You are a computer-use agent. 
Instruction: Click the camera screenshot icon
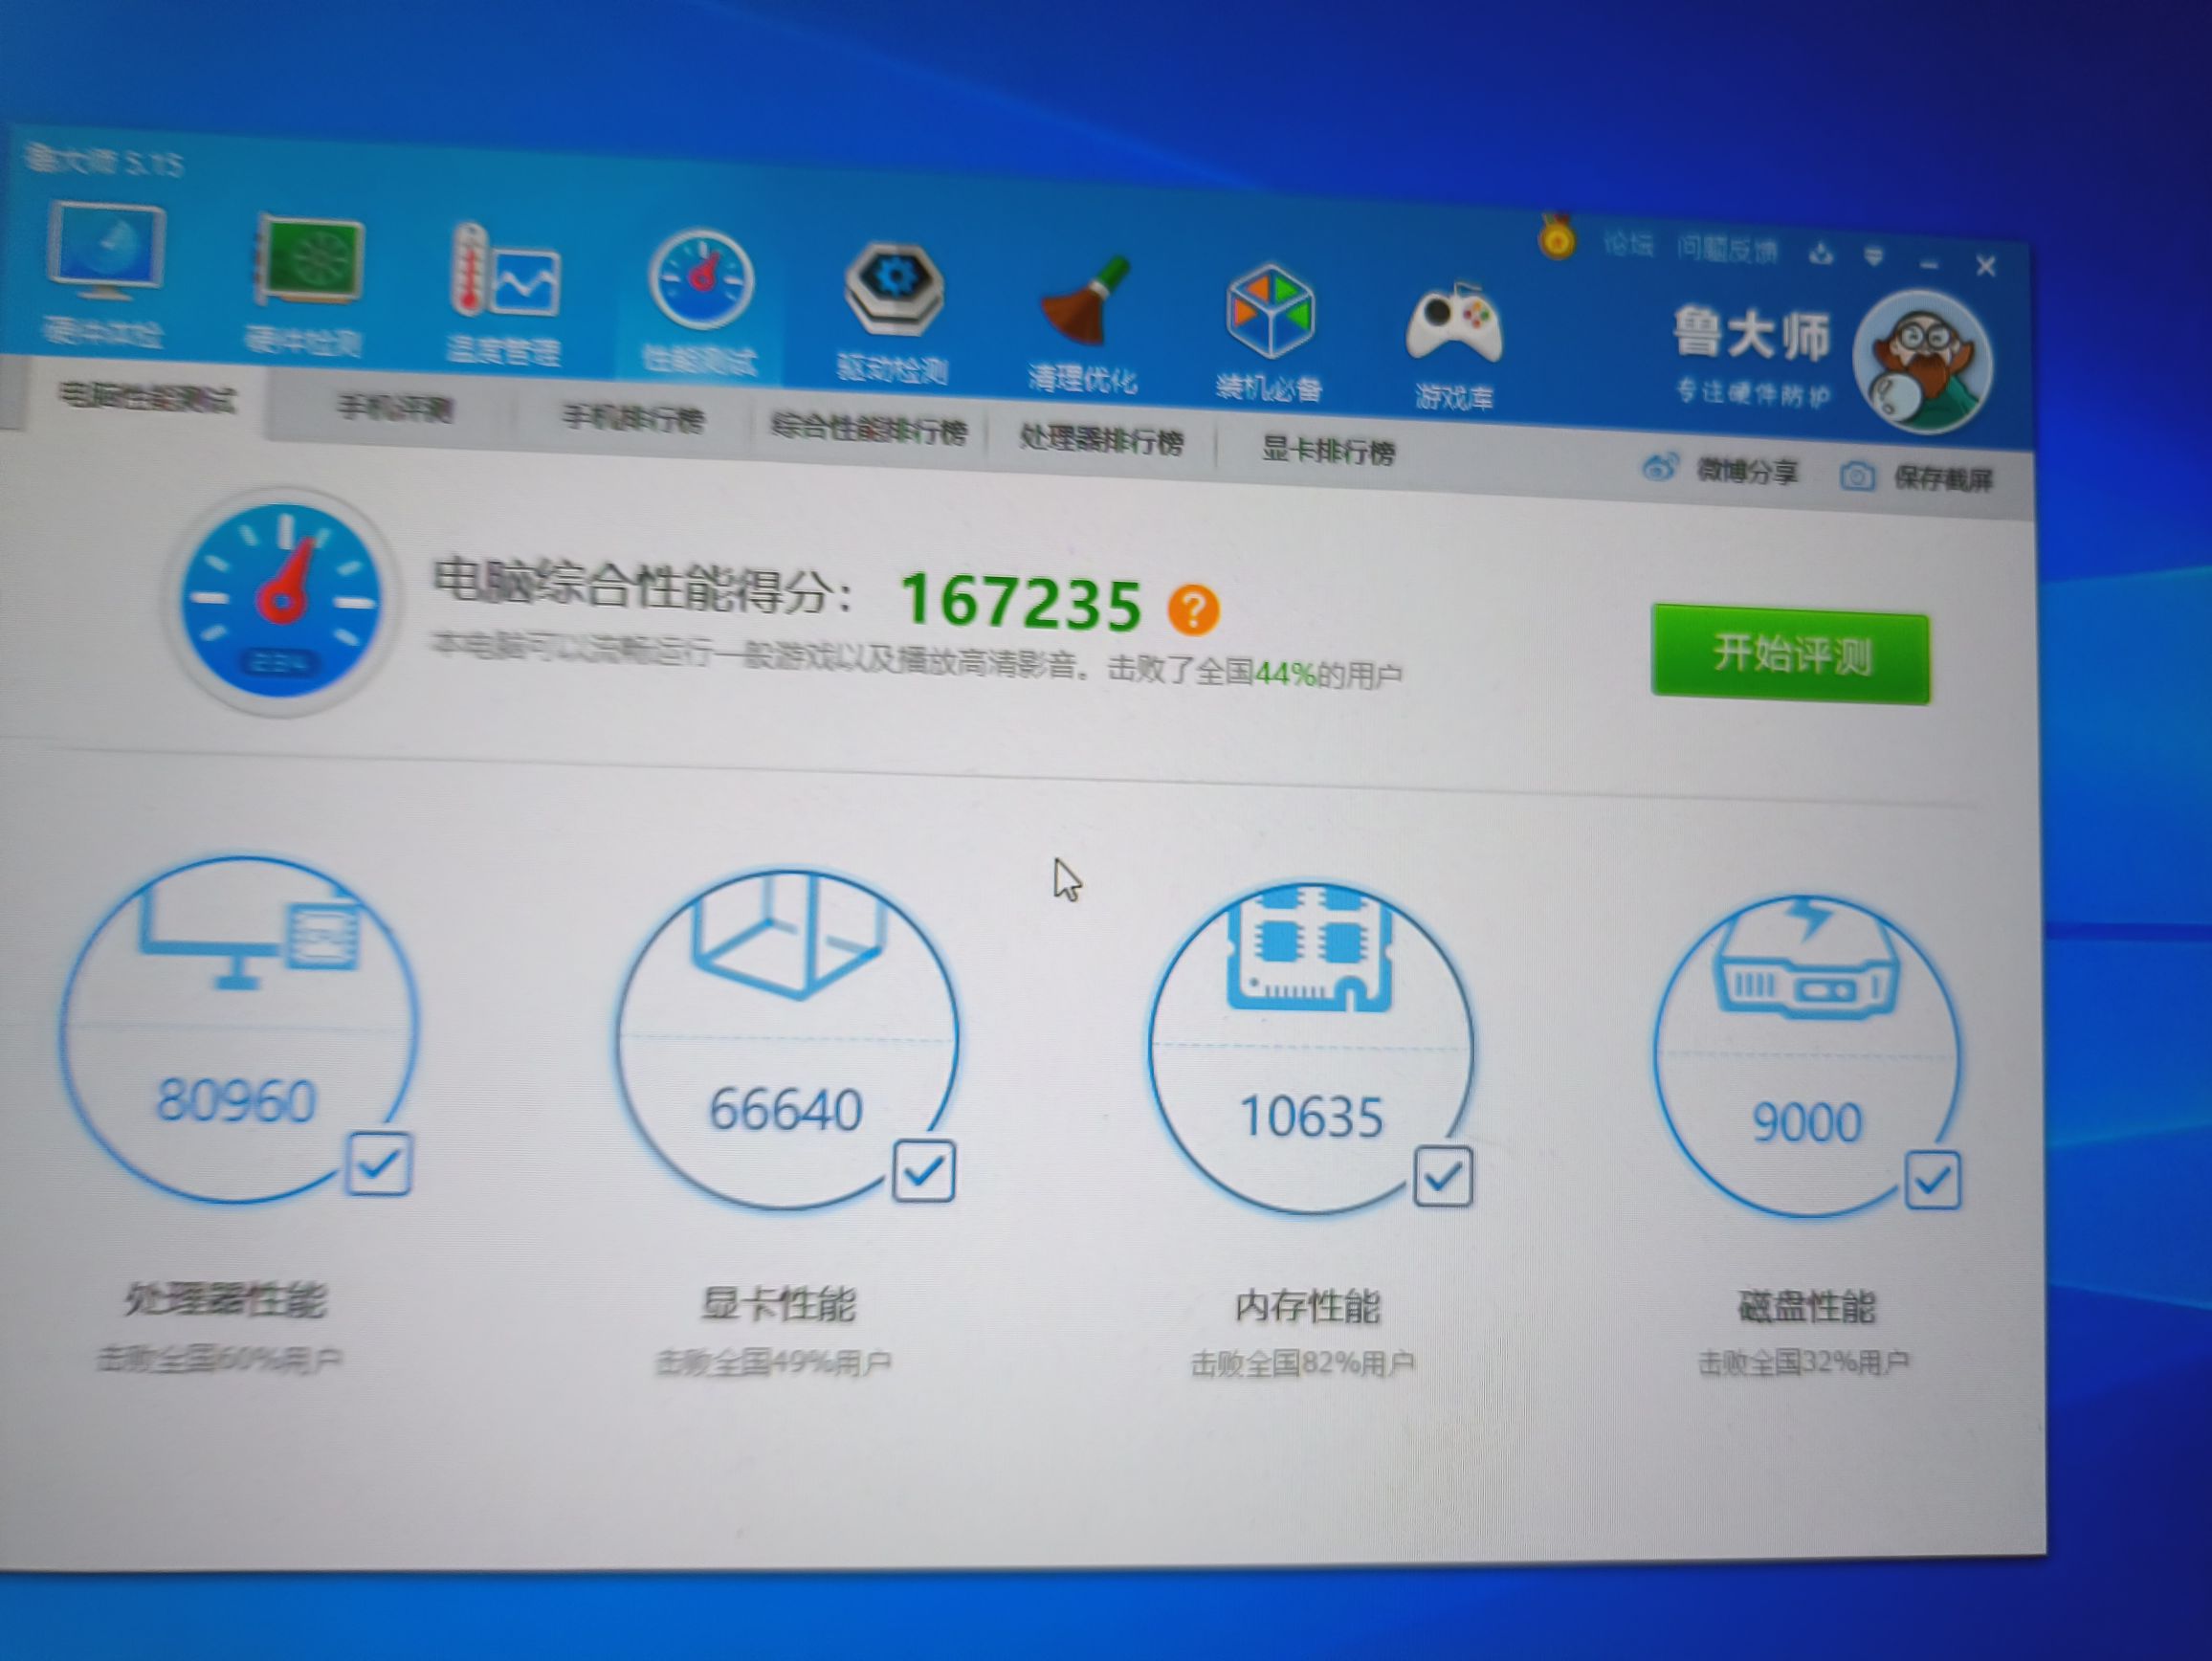(x=1857, y=476)
